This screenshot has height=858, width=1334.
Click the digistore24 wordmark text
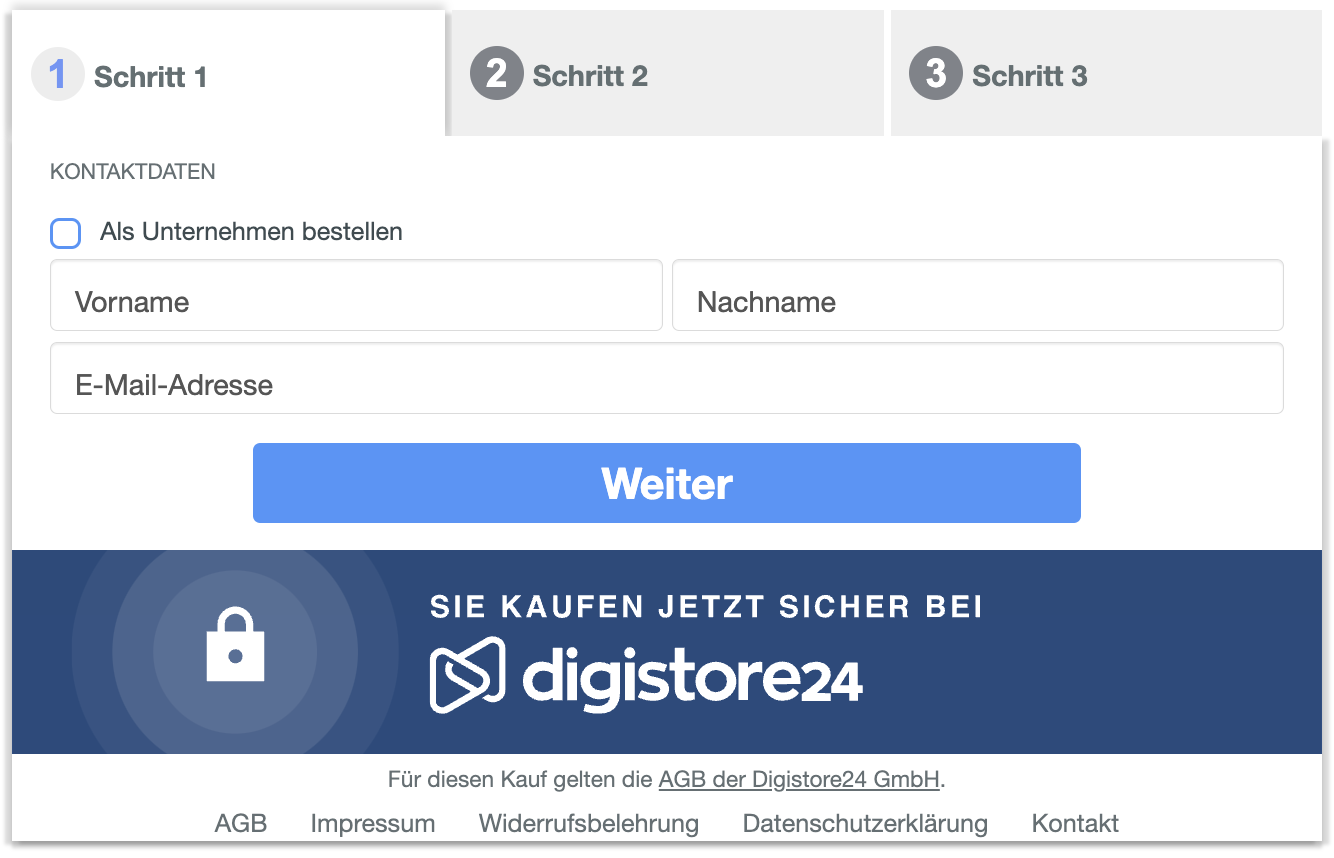692,677
